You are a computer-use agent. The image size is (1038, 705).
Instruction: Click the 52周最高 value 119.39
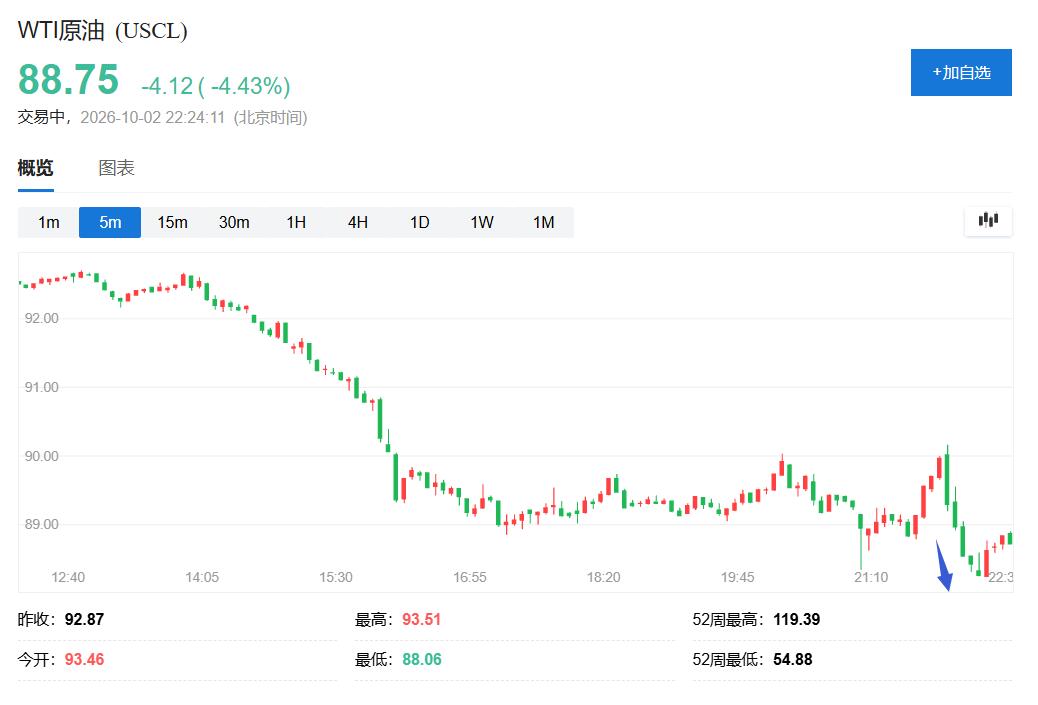point(796,620)
